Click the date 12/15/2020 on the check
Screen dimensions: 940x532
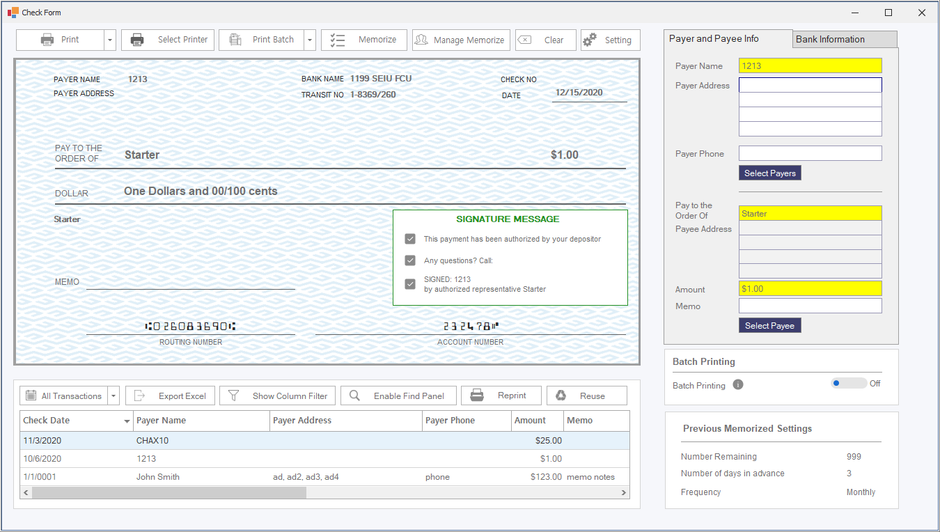click(579, 92)
